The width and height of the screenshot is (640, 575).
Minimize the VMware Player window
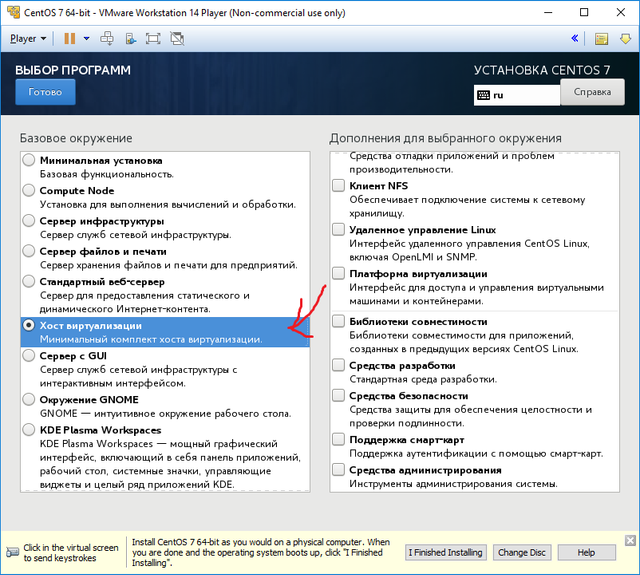548,13
